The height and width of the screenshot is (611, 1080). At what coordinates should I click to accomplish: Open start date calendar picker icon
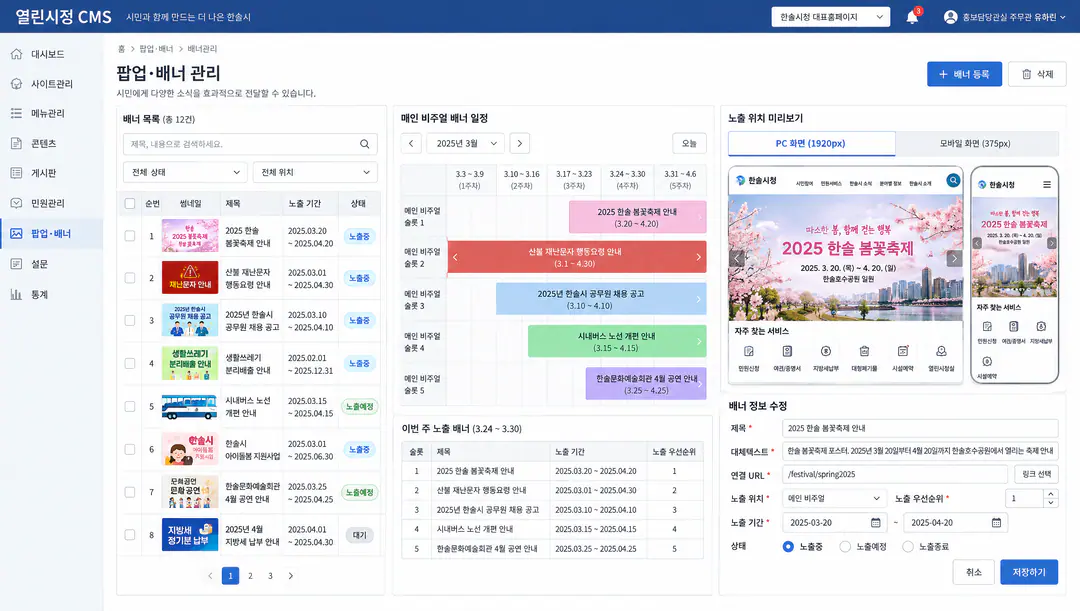[x=875, y=523]
